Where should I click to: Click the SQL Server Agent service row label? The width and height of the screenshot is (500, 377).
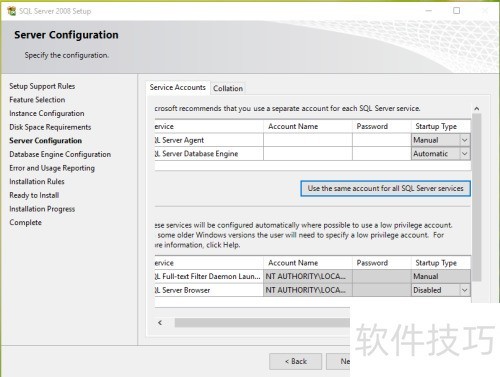(209, 140)
